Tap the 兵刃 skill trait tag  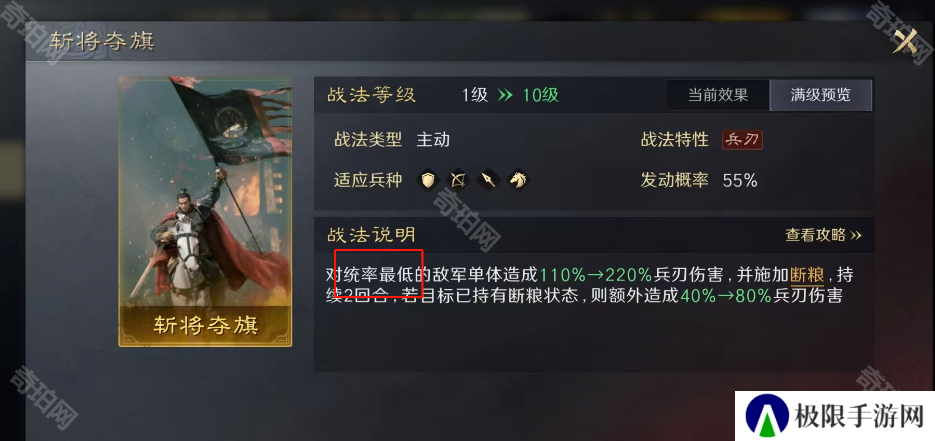coord(742,140)
